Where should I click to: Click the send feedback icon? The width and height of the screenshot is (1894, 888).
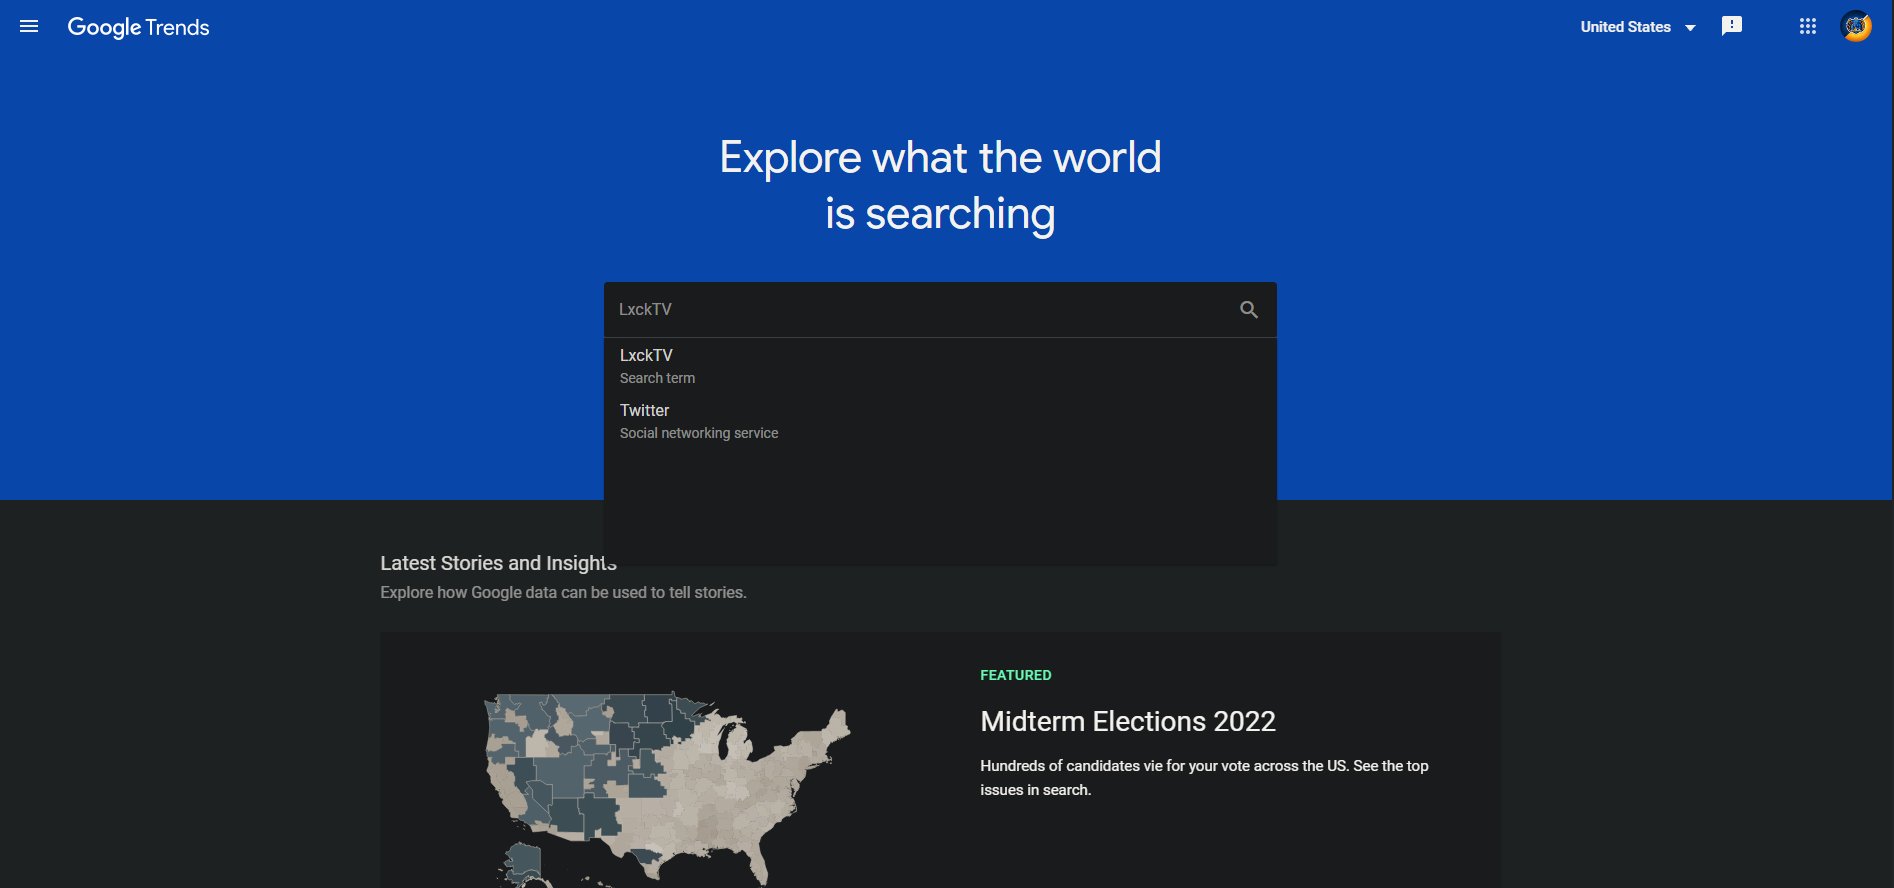(x=1732, y=27)
